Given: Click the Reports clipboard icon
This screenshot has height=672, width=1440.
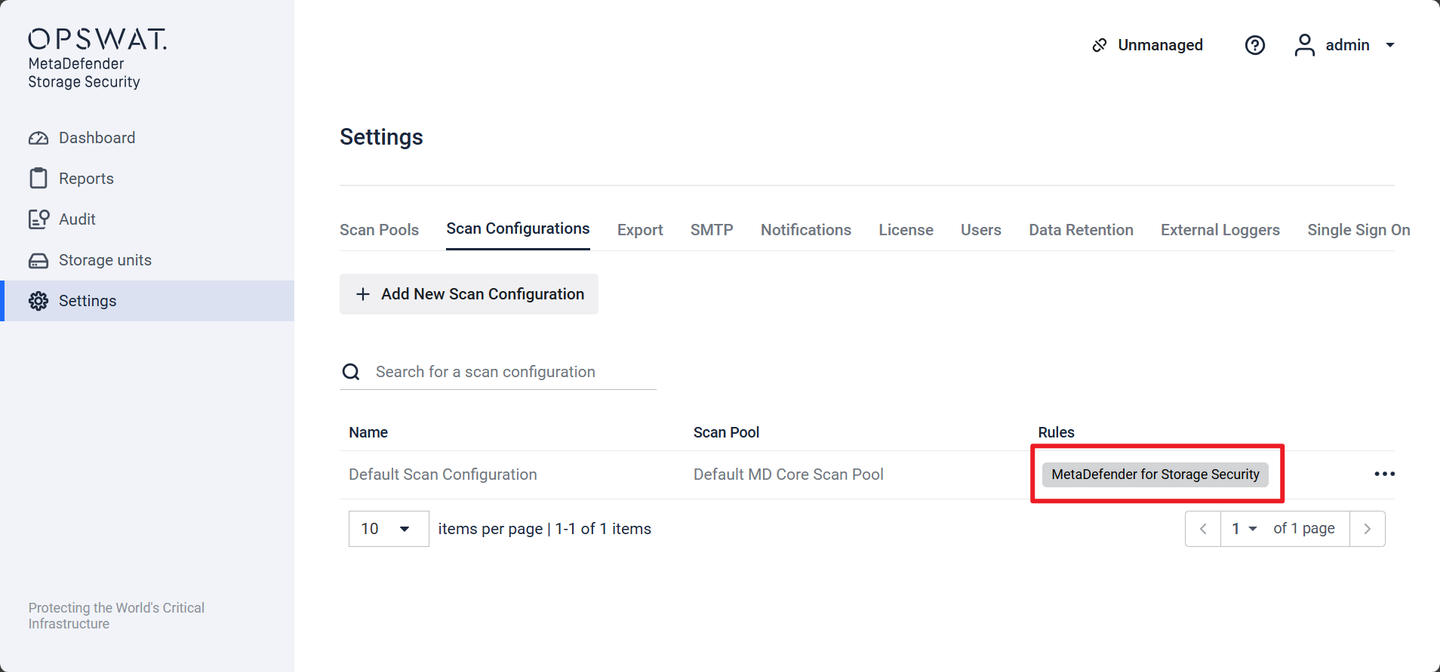Looking at the screenshot, I should point(38,179).
